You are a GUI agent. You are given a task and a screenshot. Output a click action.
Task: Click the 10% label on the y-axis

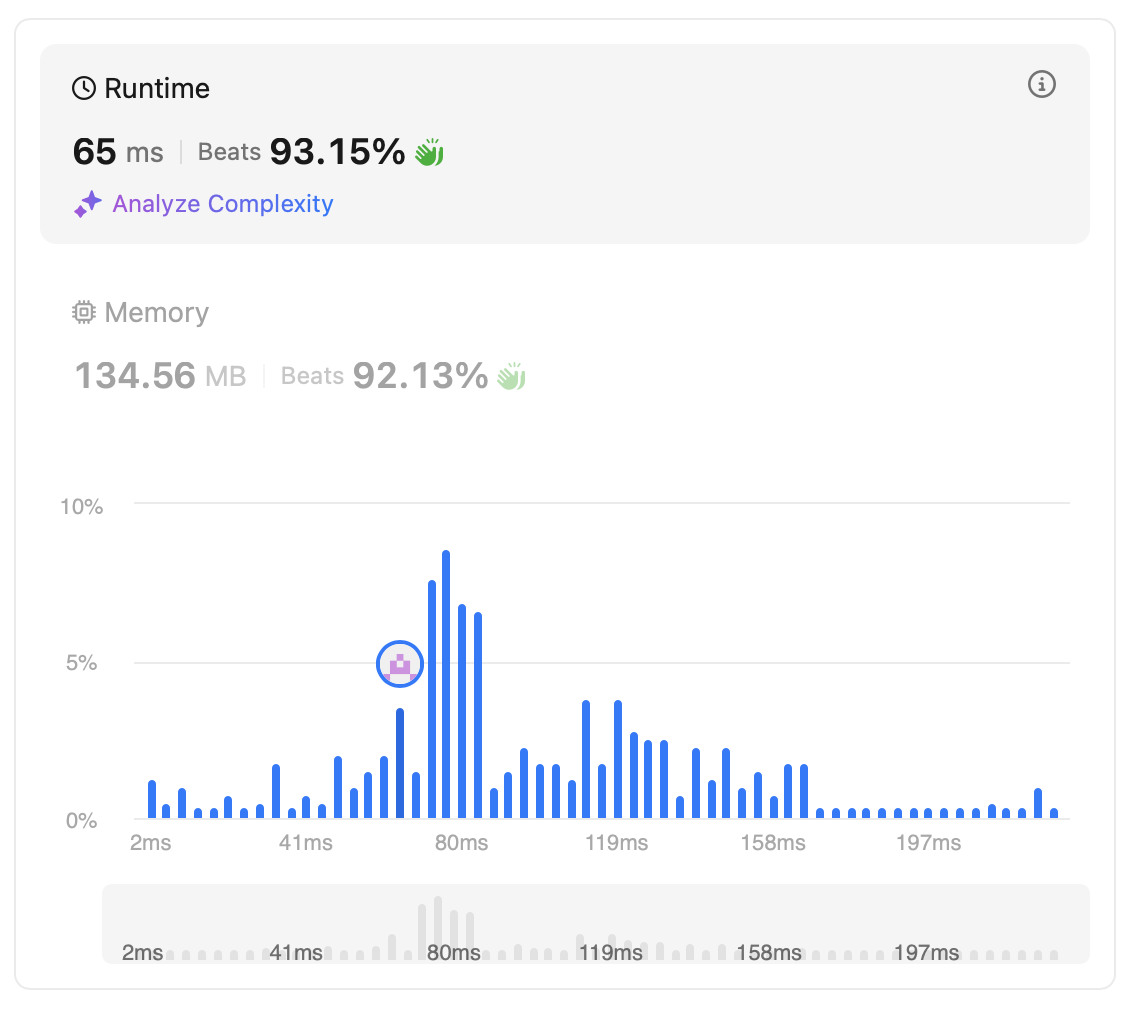point(82,506)
